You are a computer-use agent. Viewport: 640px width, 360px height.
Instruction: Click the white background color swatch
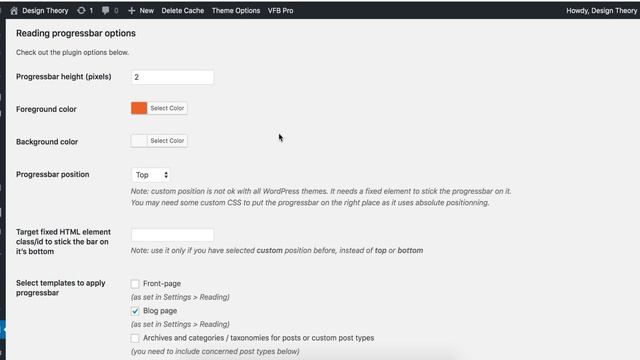[x=139, y=141]
